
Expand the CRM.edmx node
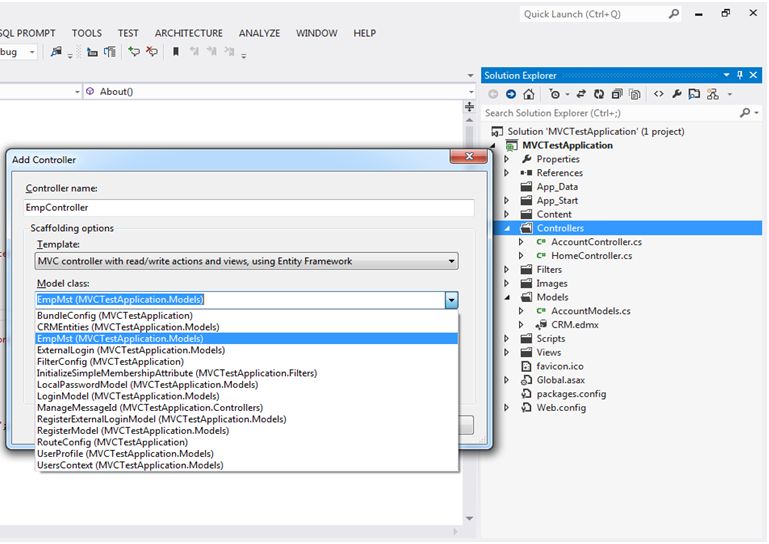pos(521,325)
